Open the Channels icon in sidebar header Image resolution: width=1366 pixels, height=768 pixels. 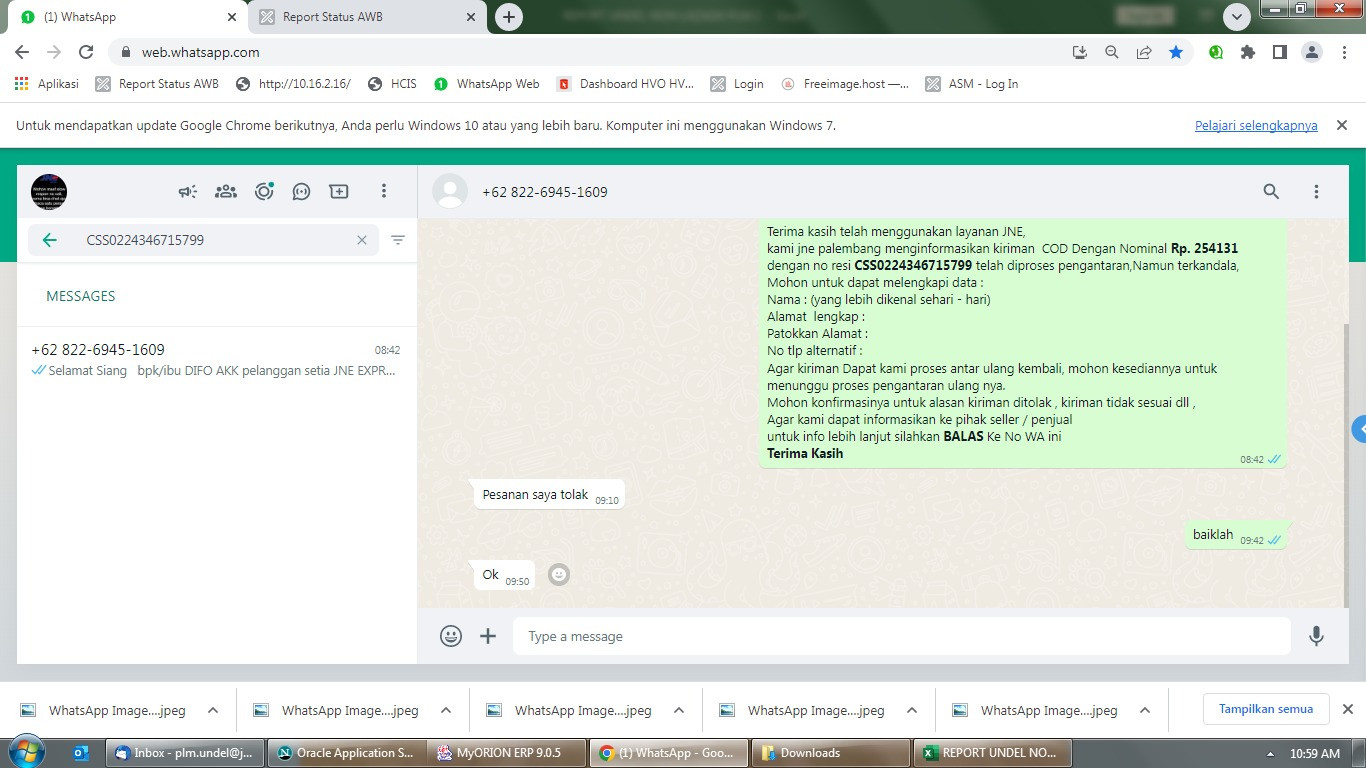pos(301,191)
